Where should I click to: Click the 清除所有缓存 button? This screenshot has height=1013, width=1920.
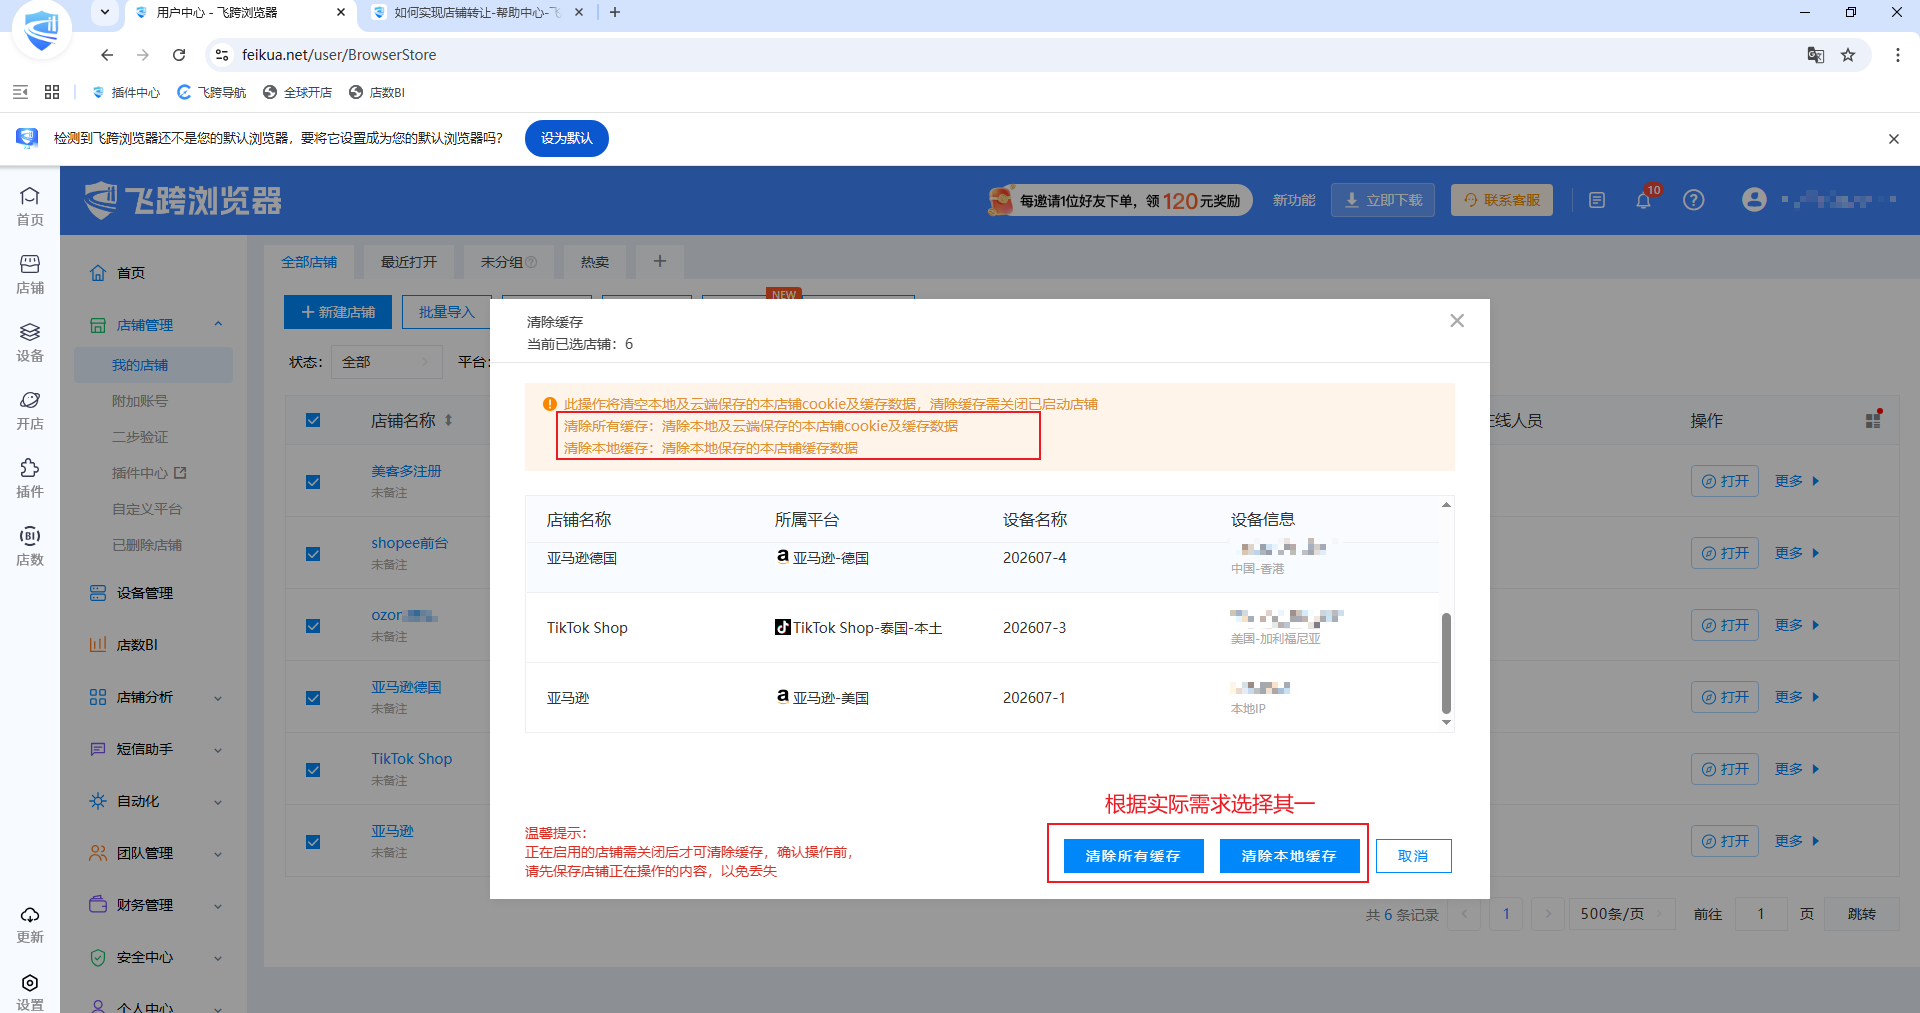coord(1133,856)
